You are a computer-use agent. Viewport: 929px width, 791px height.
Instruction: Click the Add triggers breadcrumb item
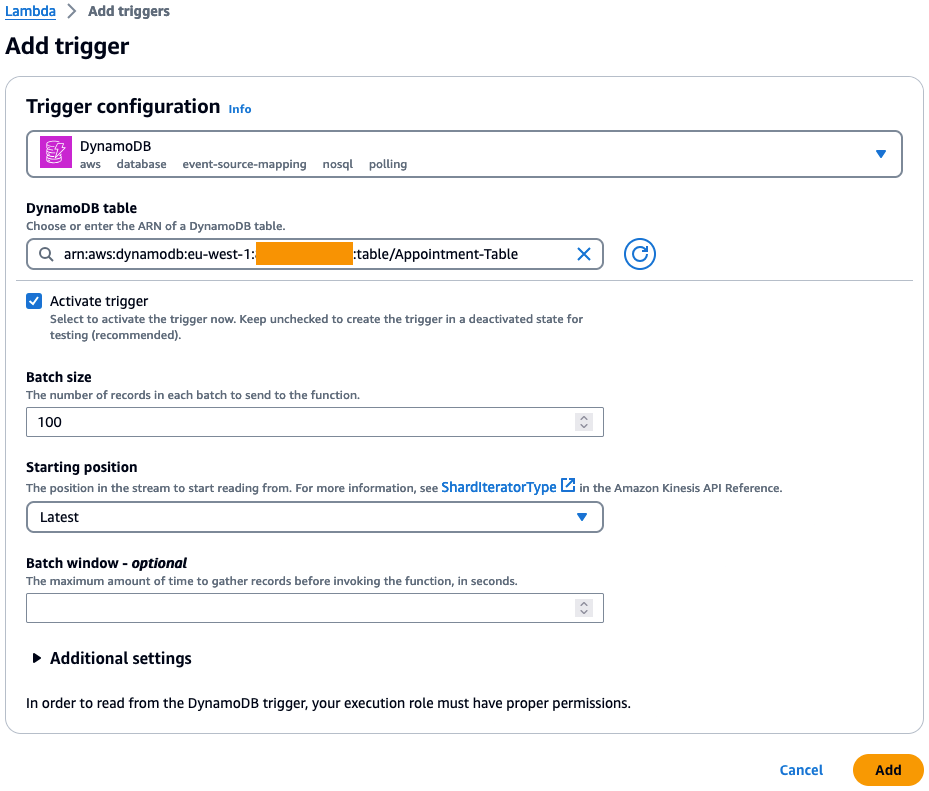click(128, 11)
